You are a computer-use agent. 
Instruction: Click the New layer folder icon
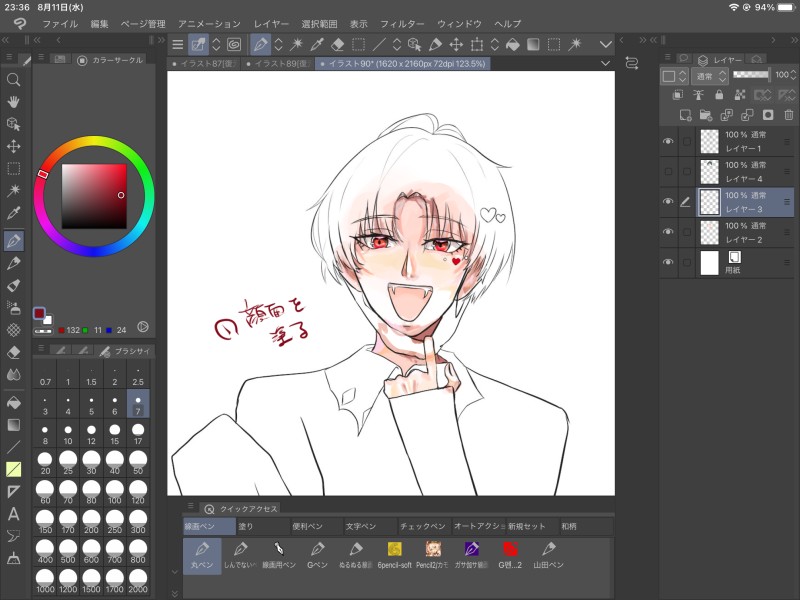point(706,115)
